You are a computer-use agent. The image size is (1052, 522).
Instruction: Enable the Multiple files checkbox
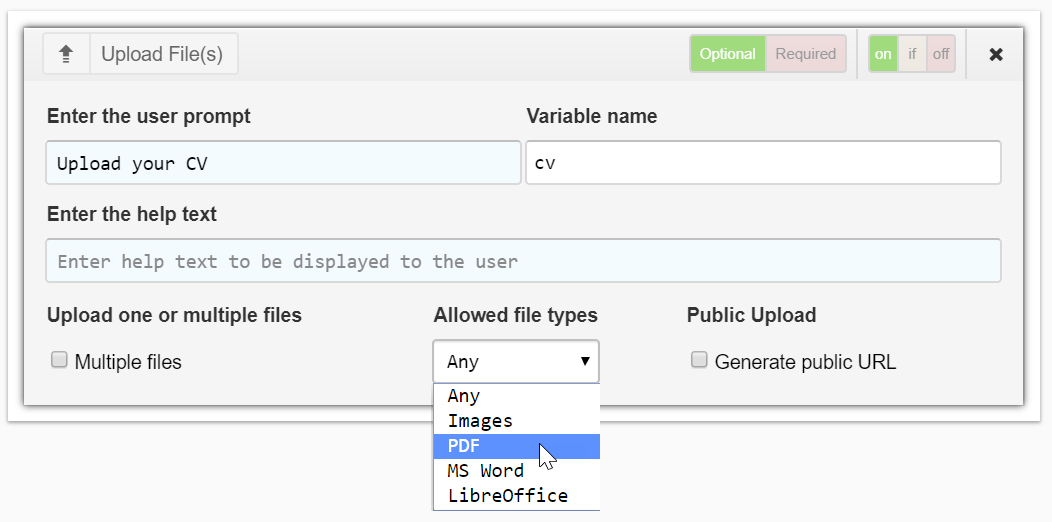point(60,360)
